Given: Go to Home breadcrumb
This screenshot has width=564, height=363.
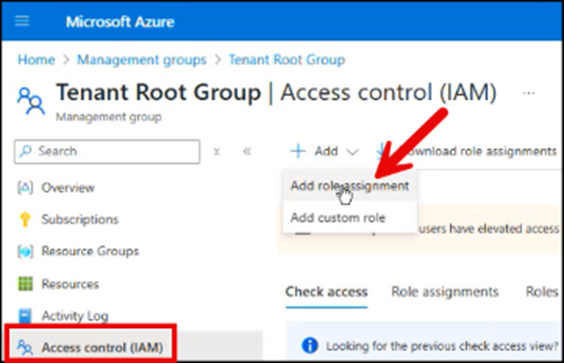Looking at the screenshot, I should [x=36, y=60].
